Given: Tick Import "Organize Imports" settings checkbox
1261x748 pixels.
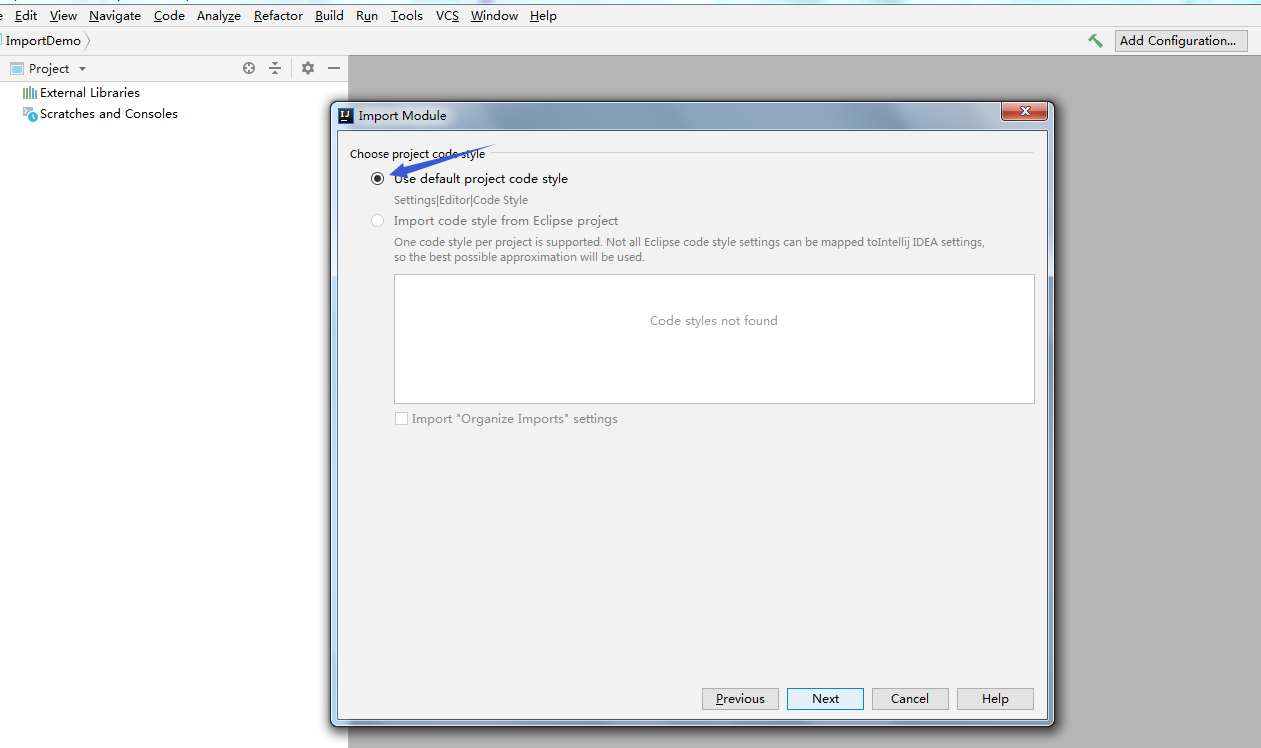Looking at the screenshot, I should pos(401,419).
